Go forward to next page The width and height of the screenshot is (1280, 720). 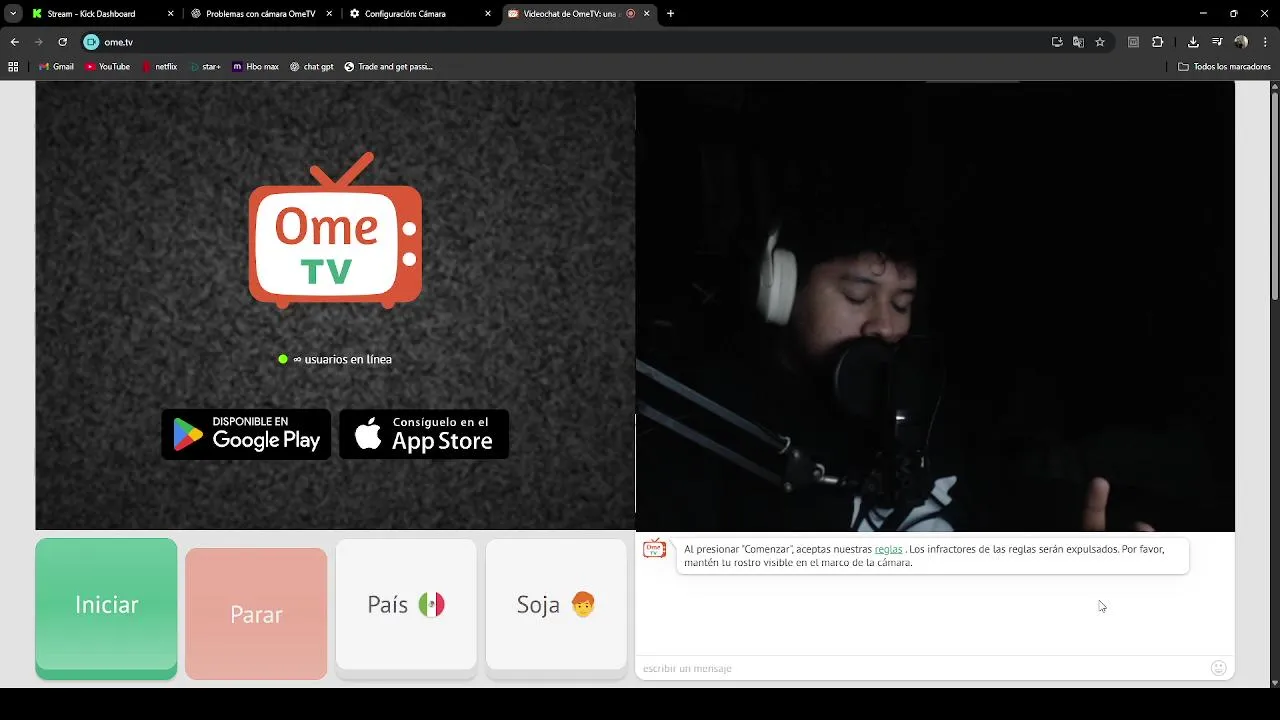point(38,42)
